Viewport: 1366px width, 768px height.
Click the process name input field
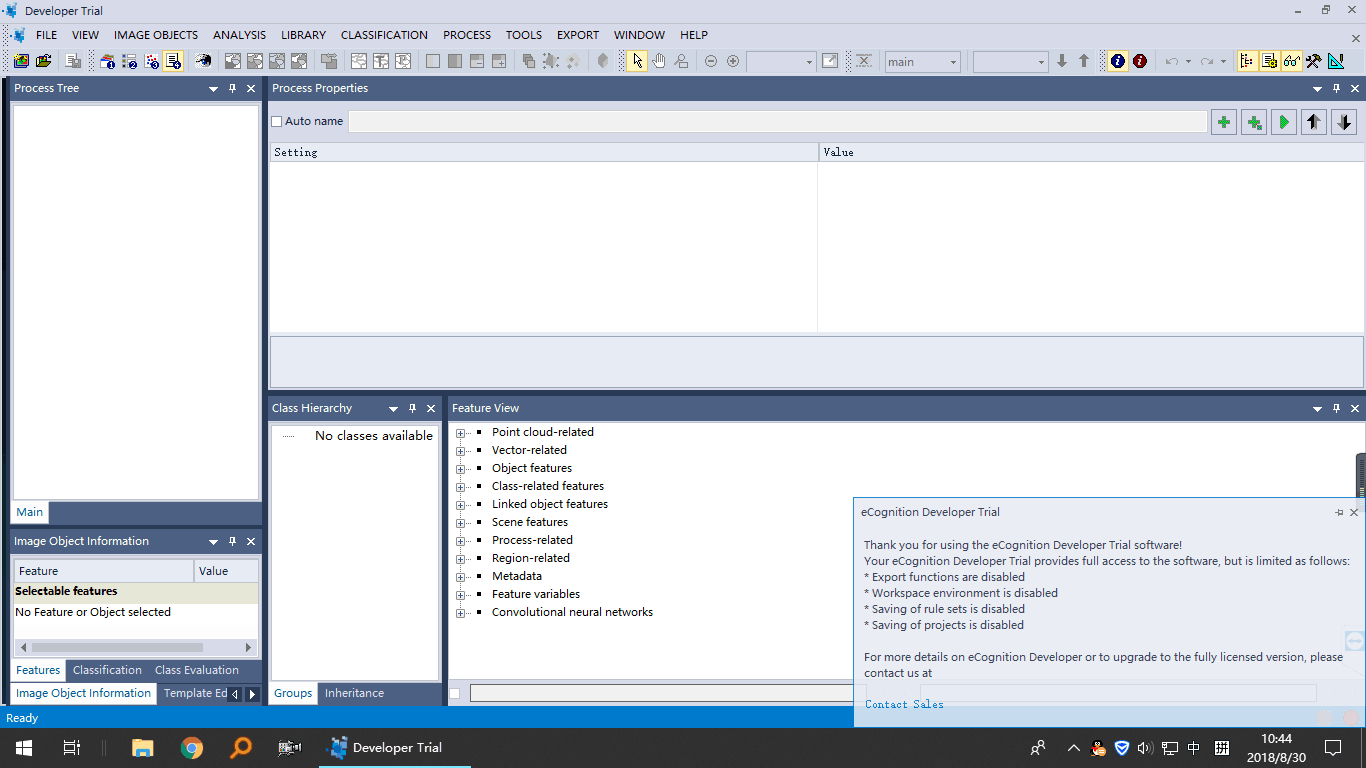point(777,121)
